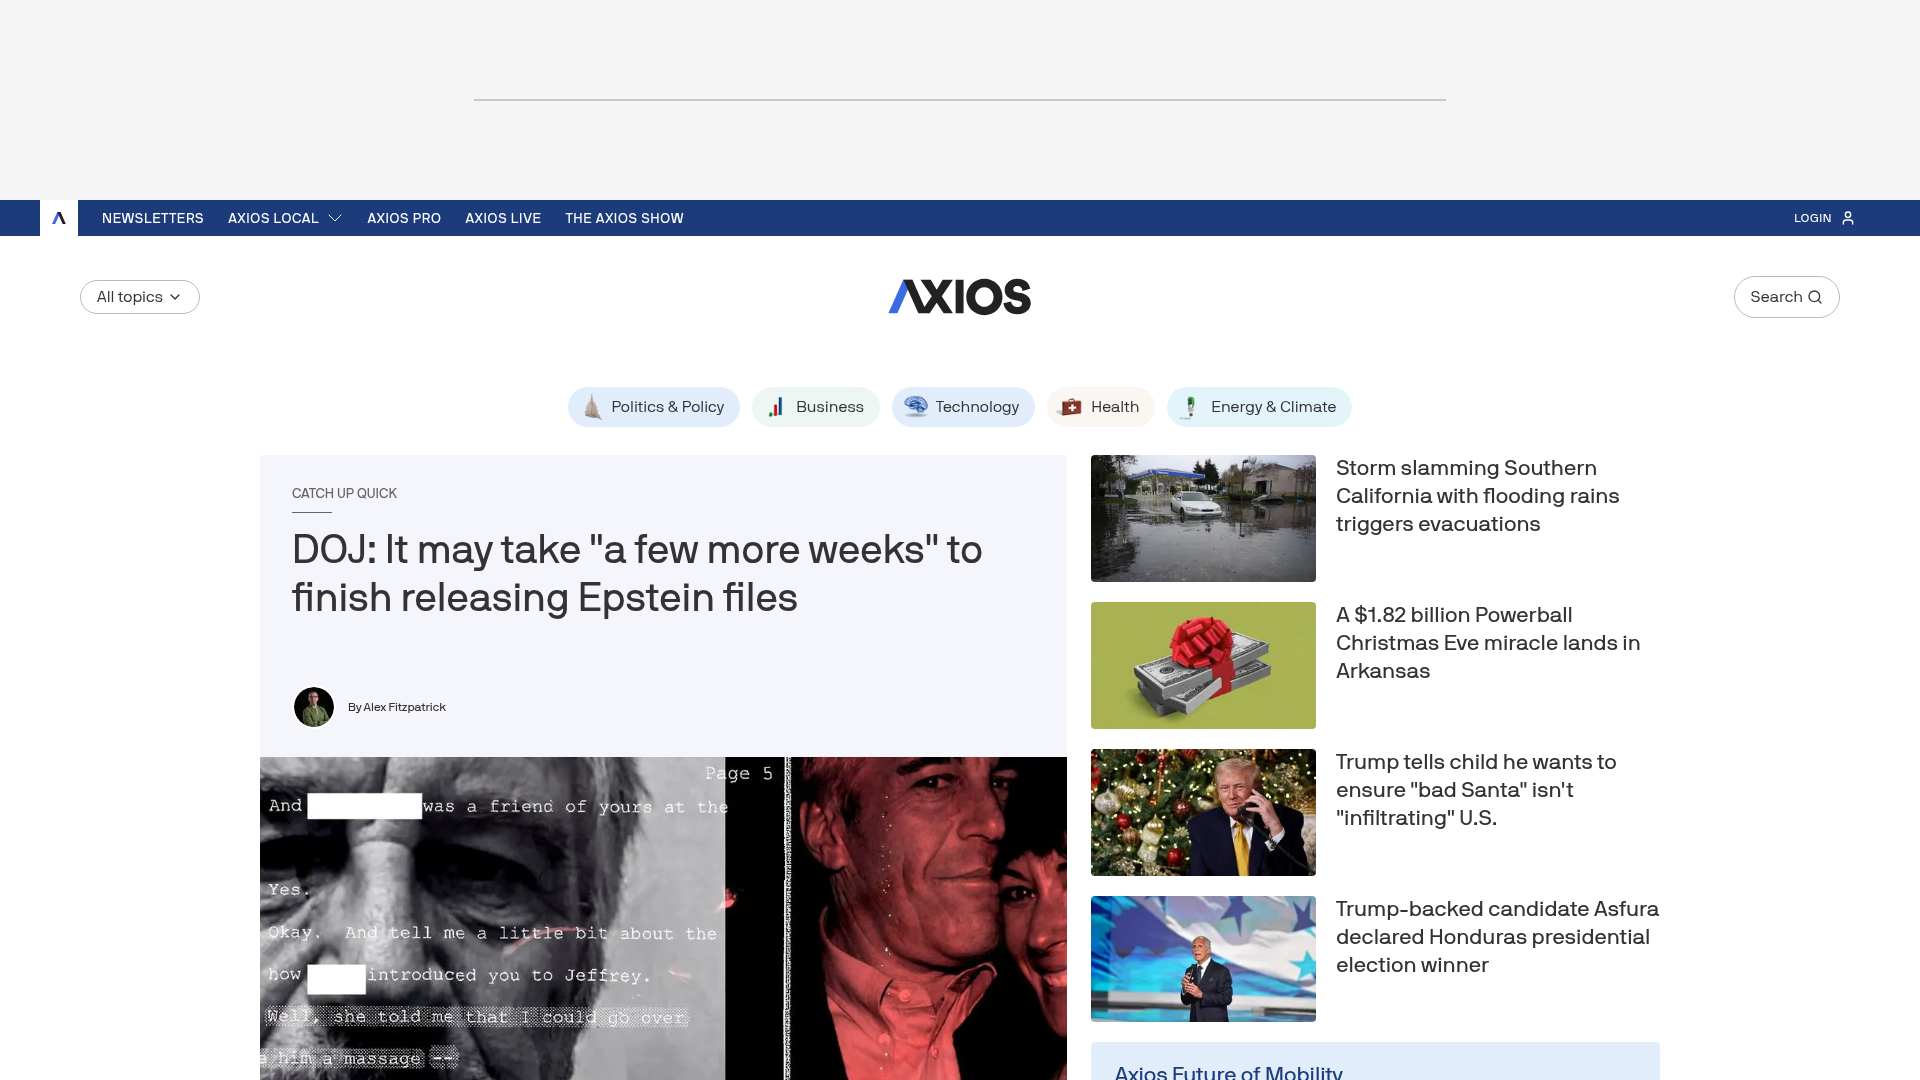The height and width of the screenshot is (1080, 1920).
Task: Select the Politics & Policy topic pill
Action: click(x=654, y=407)
